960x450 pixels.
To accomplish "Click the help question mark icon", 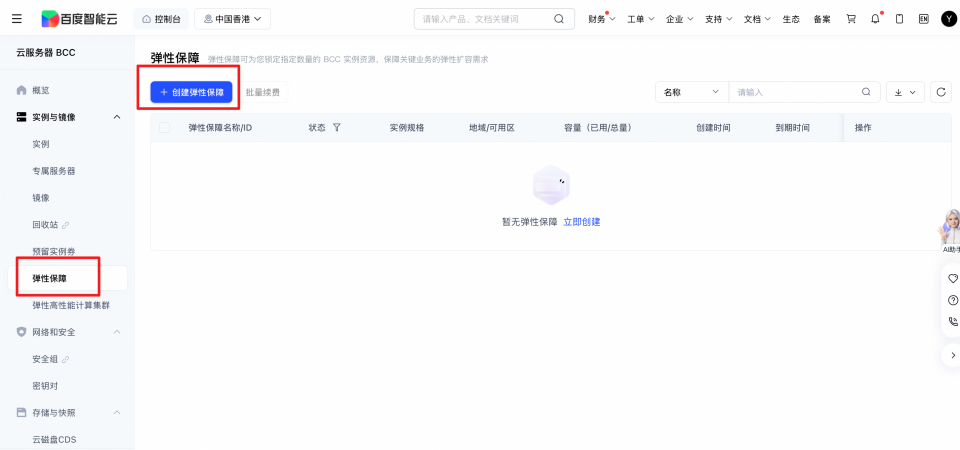I will pos(953,300).
